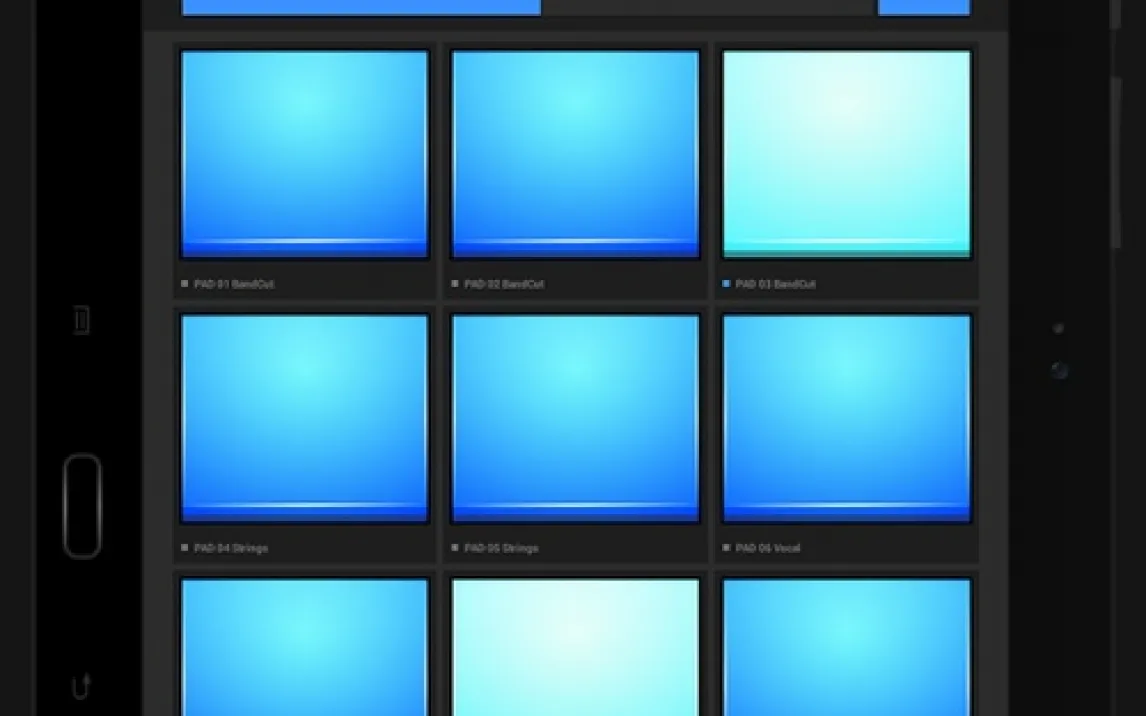Toggle the indicator square beside PAD 01 BandCut
1146x716 pixels.
click(x=184, y=284)
